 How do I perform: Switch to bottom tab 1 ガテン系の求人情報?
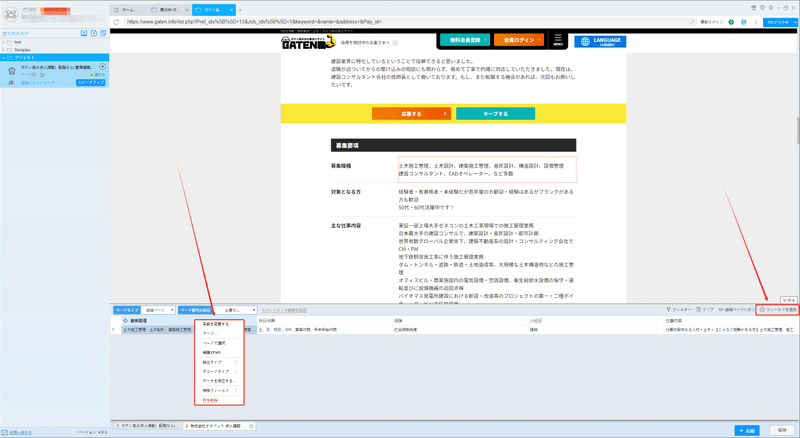[147, 425]
